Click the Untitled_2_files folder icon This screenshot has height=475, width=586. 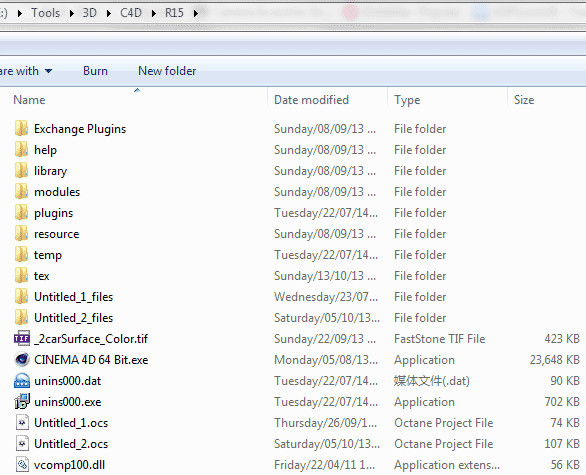tap(21, 318)
